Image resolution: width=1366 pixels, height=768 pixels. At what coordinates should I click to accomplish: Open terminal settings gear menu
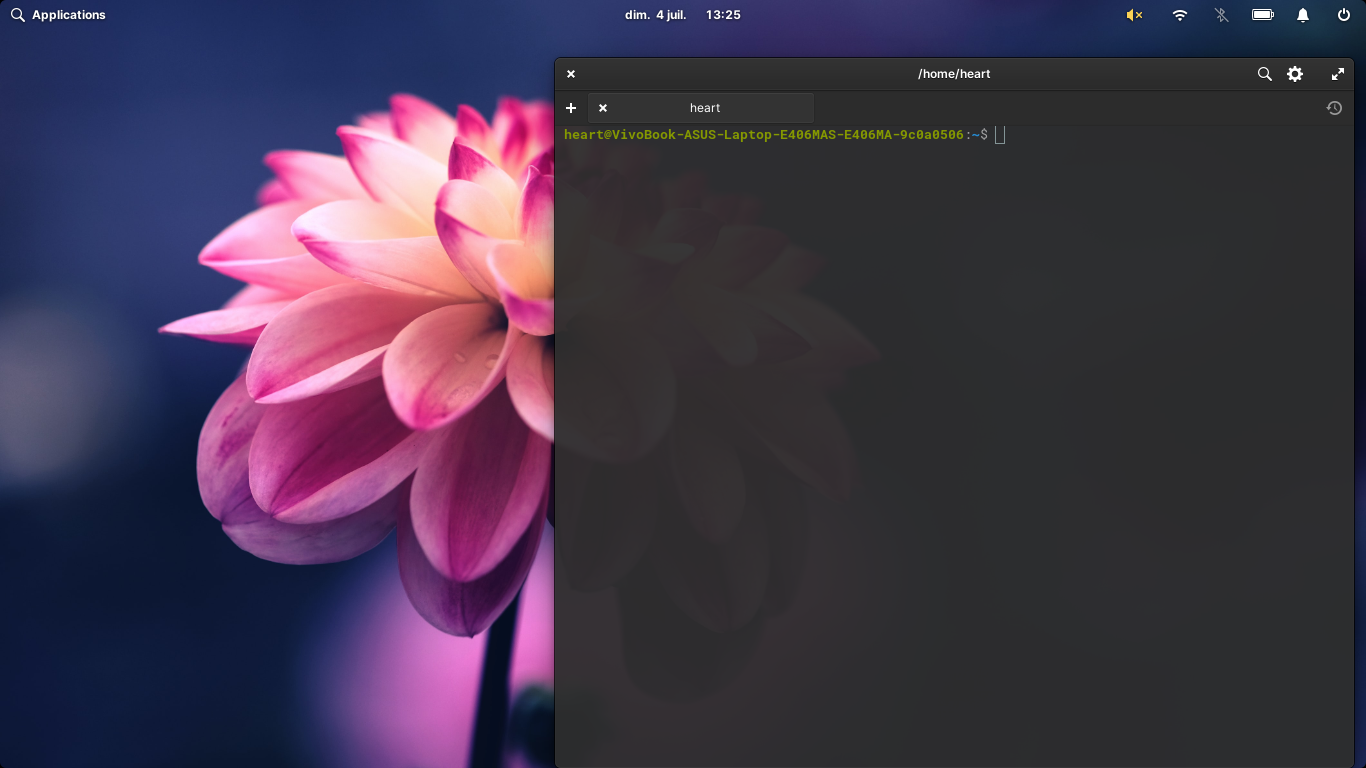pos(1295,74)
